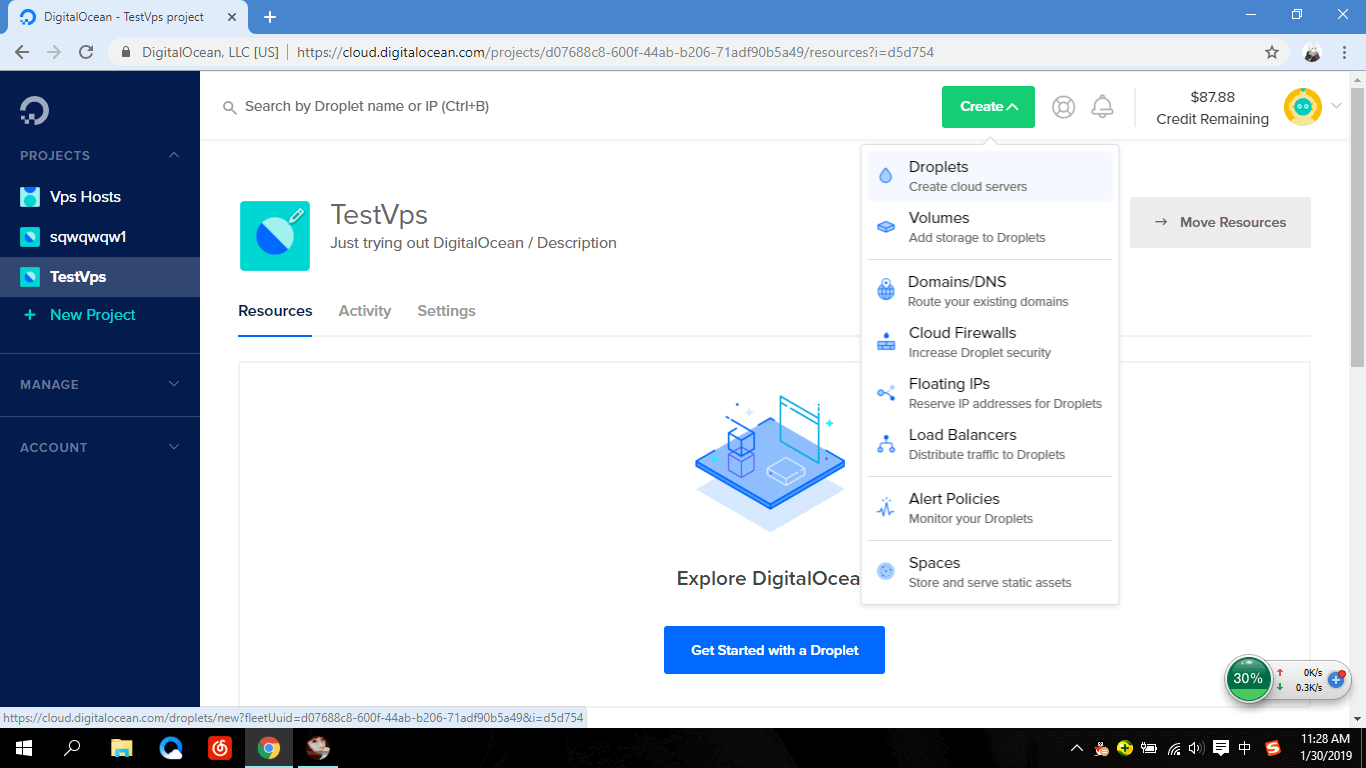Open File Explorer from the taskbar
Screen dimensions: 1366x768
point(121,748)
